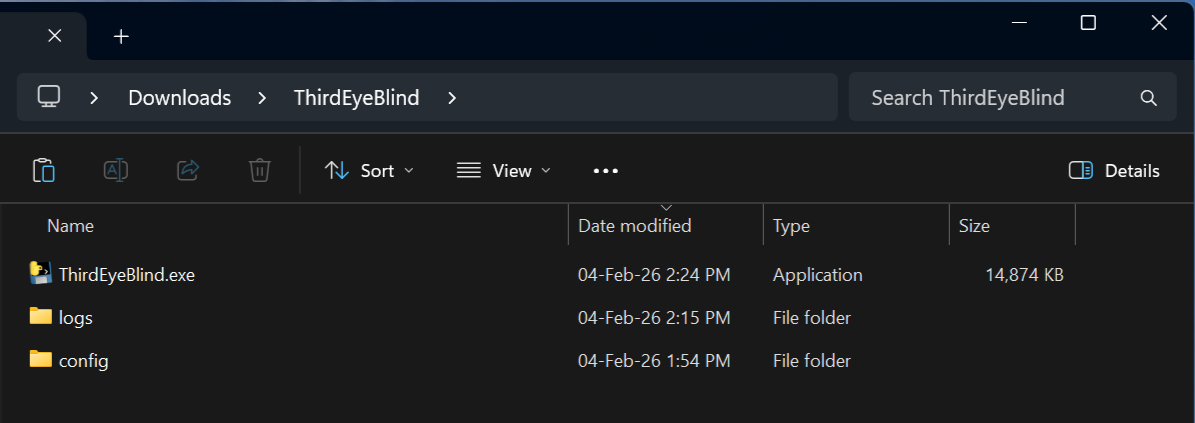Screen dimensions: 1195x423
Task: Click the 04-Feb-26 1:54 PM date cell
Action: pos(654,360)
